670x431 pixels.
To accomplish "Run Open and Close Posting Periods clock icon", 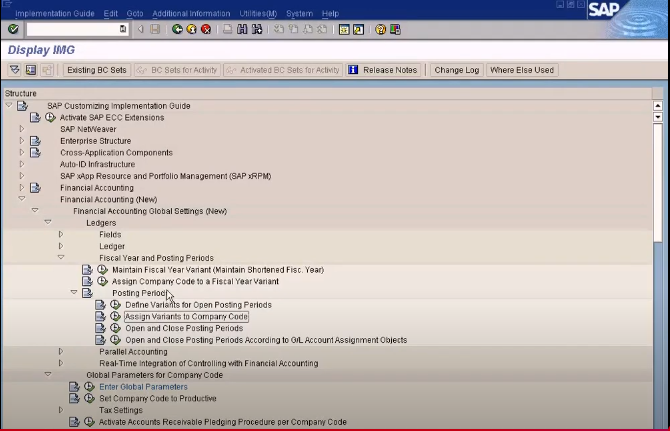I will pyautogui.click(x=115, y=328).
